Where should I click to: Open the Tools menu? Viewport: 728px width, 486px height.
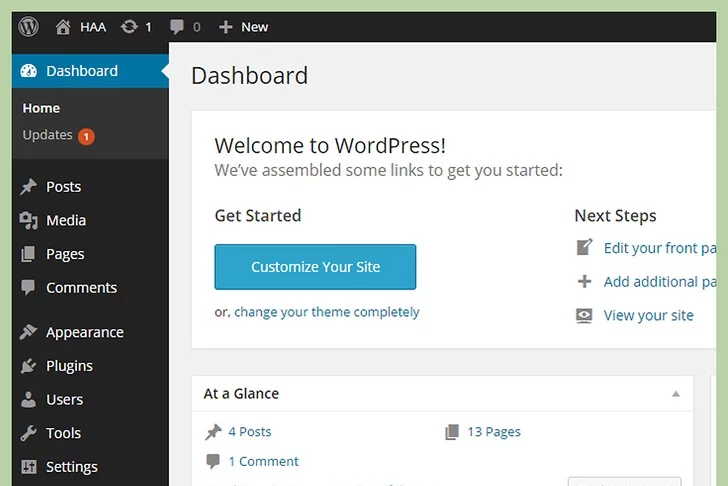click(63, 433)
